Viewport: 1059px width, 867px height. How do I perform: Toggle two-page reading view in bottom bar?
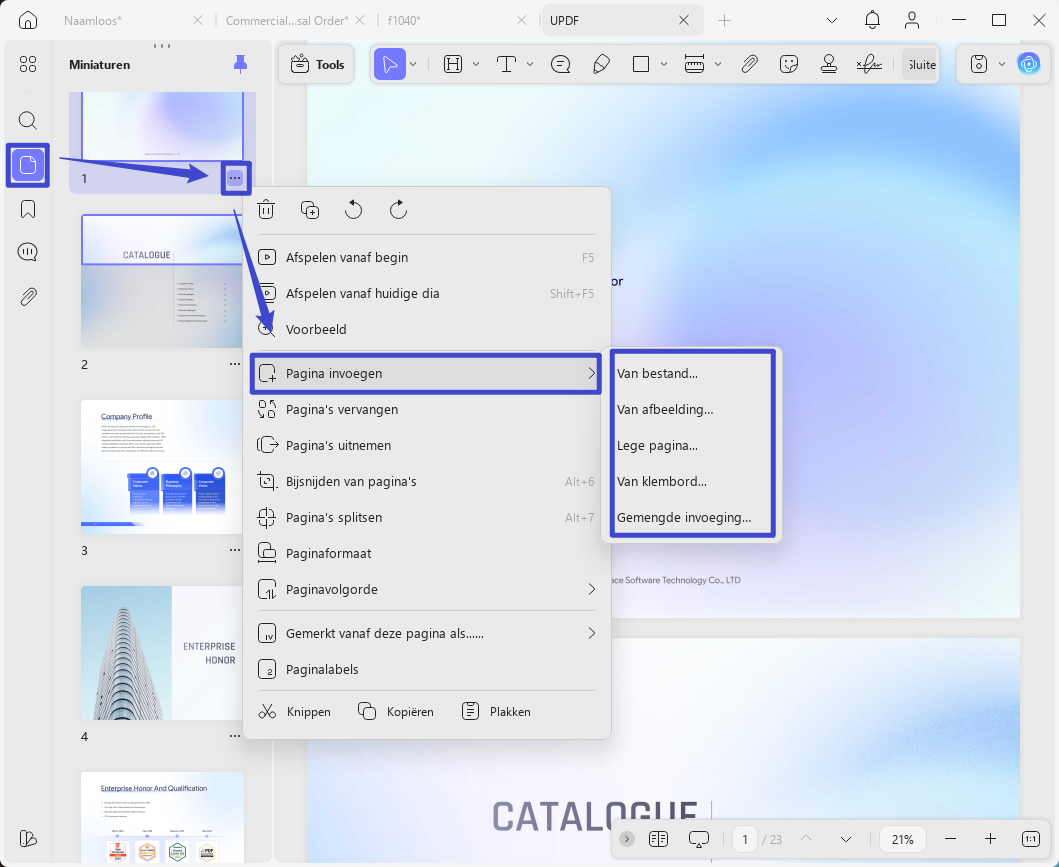click(x=658, y=839)
